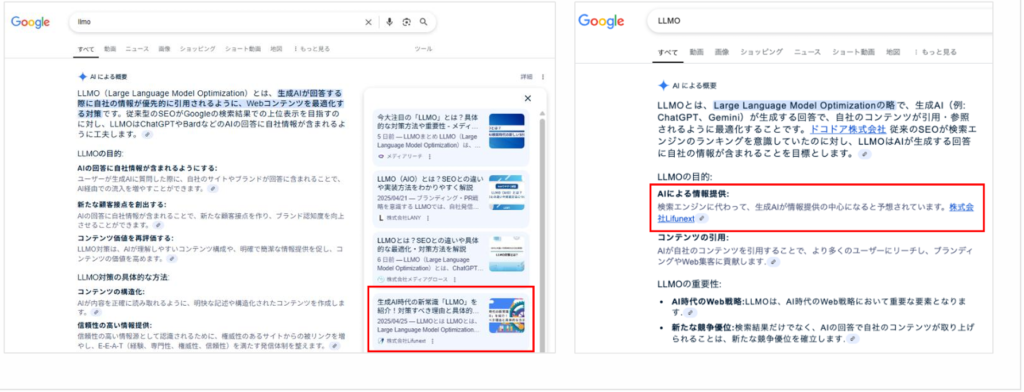Click the heading LLMOの重要性
Viewport: 1024px width, 392px height.
click(690, 283)
